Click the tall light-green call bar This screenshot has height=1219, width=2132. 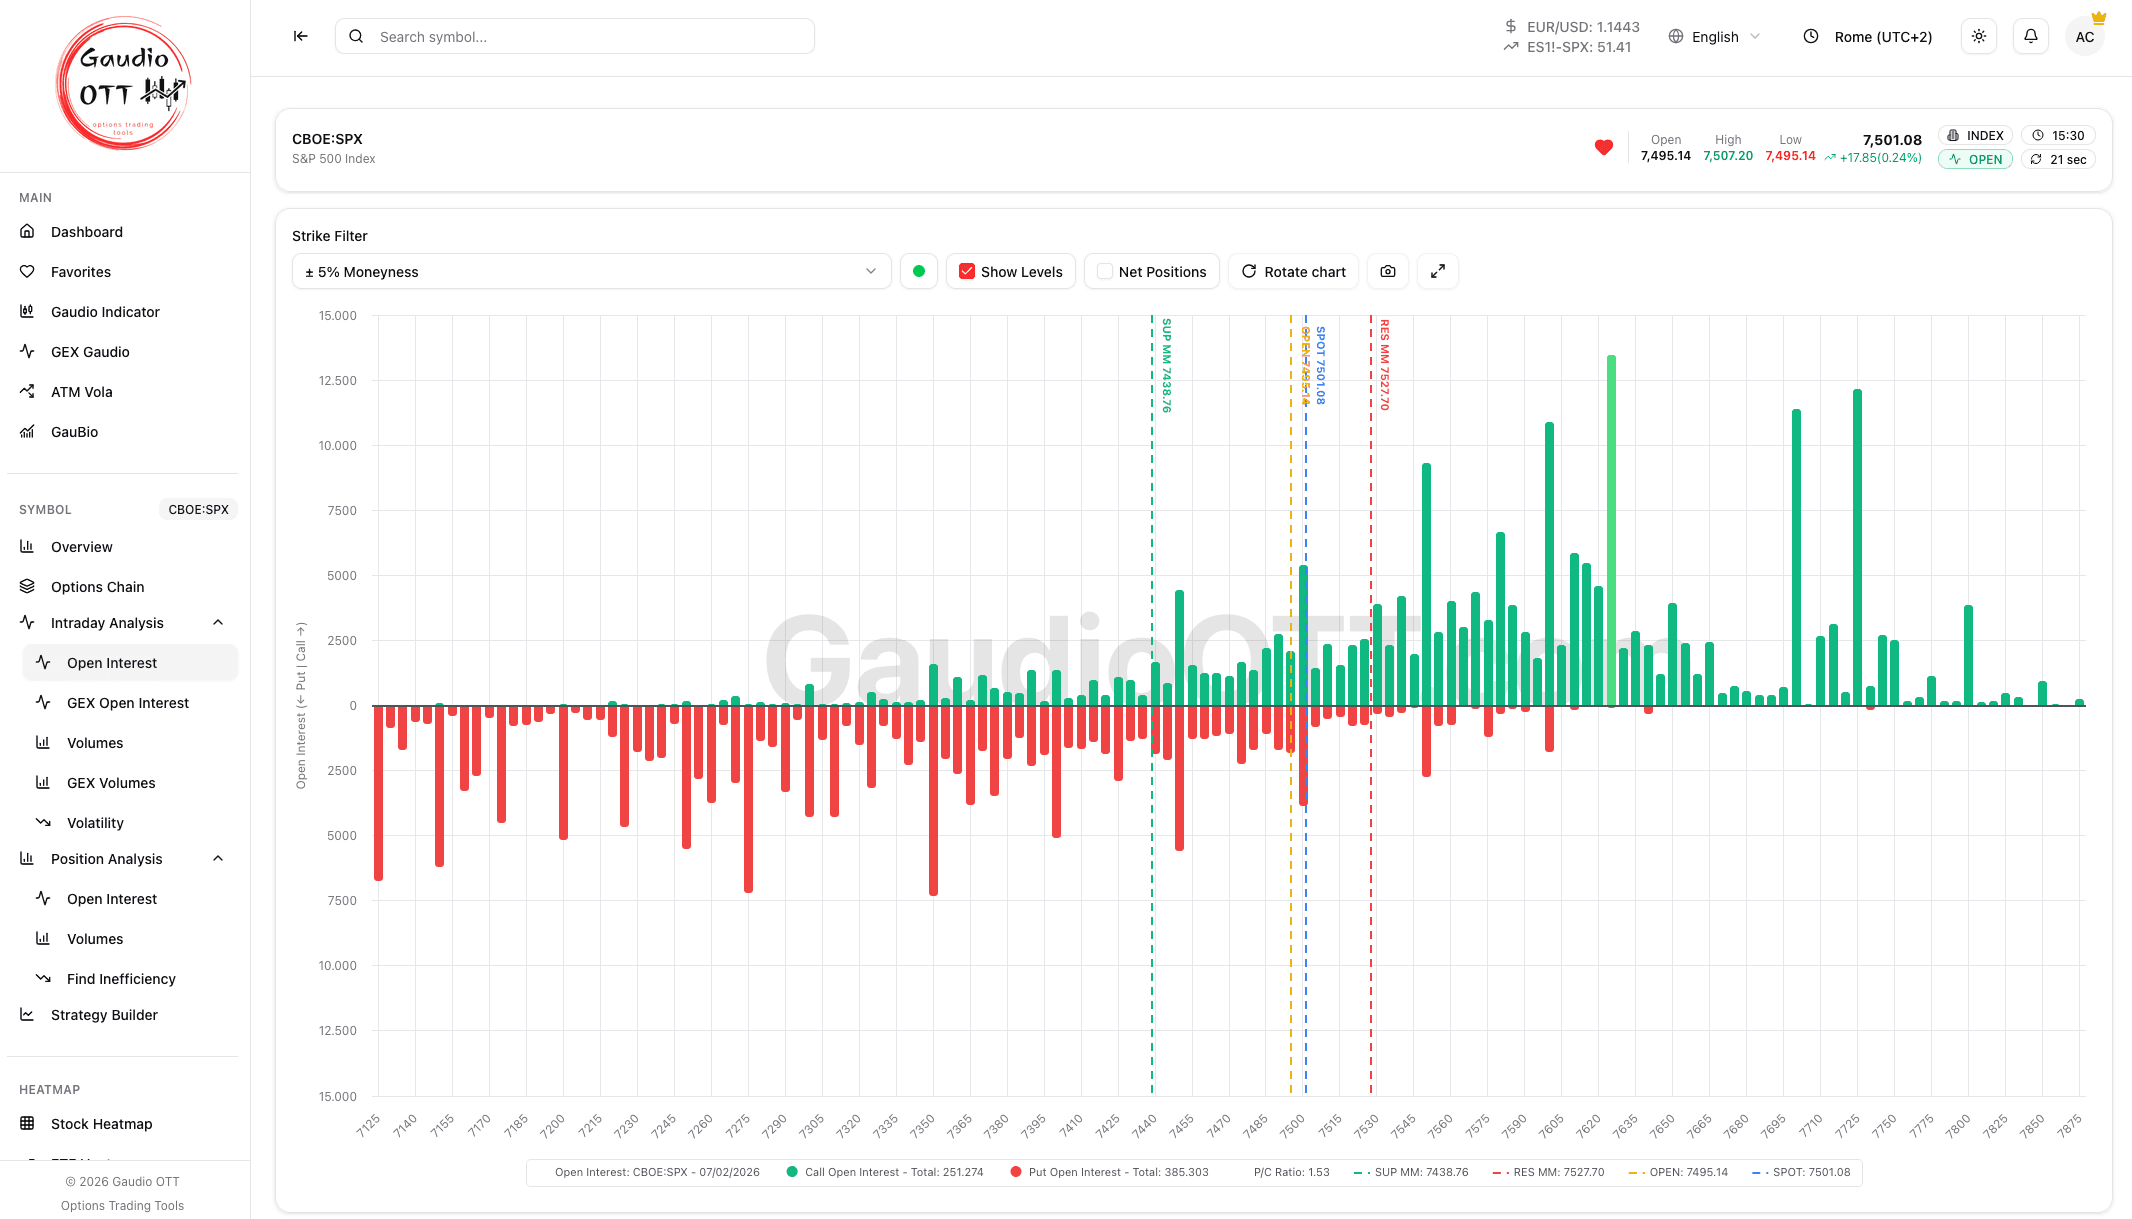[x=1611, y=530]
